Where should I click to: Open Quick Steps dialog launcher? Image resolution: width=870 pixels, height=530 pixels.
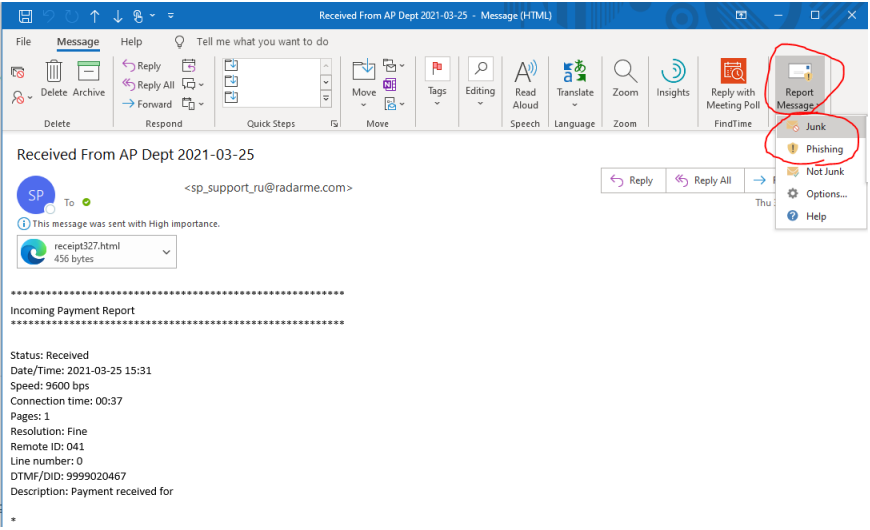click(x=334, y=124)
